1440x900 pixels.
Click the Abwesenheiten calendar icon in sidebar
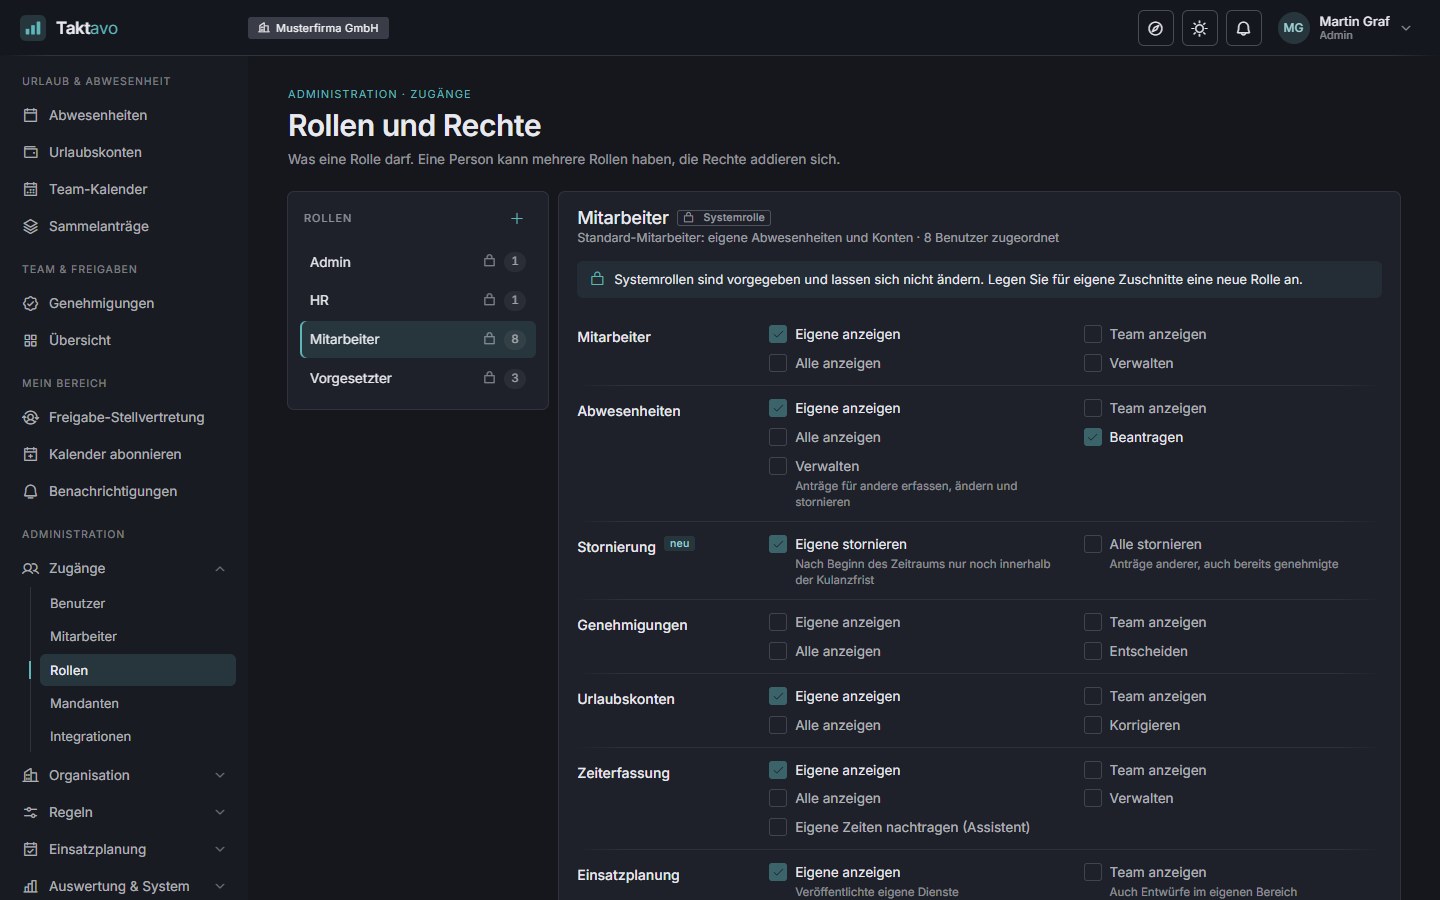(31, 115)
